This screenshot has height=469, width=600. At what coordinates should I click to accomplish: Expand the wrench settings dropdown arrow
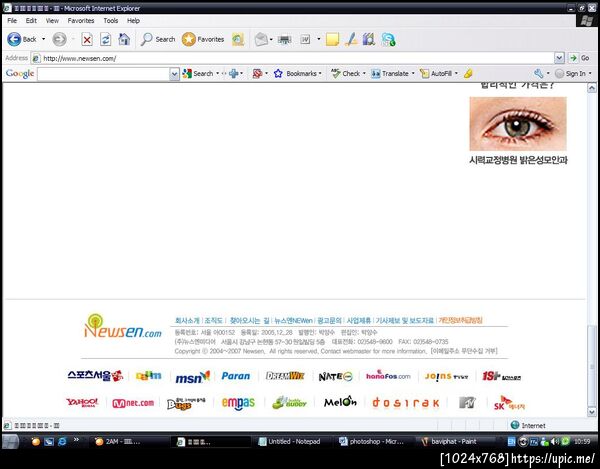pyautogui.click(x=548, y=73)
